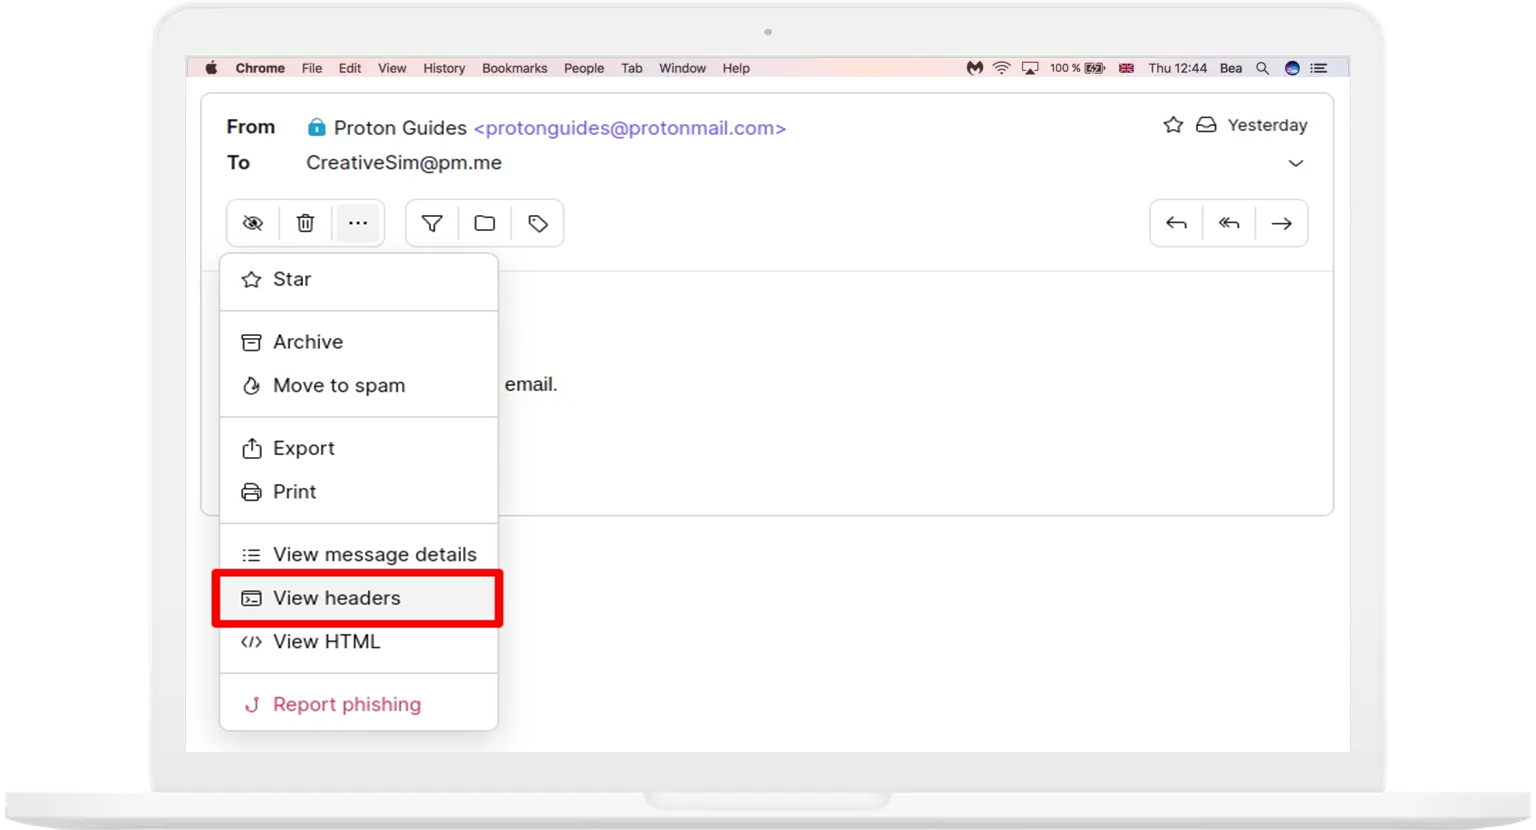This screenshot has width=1536, height=830.
Task: Choose View HTML menu entry
Action: click(359, 642)
